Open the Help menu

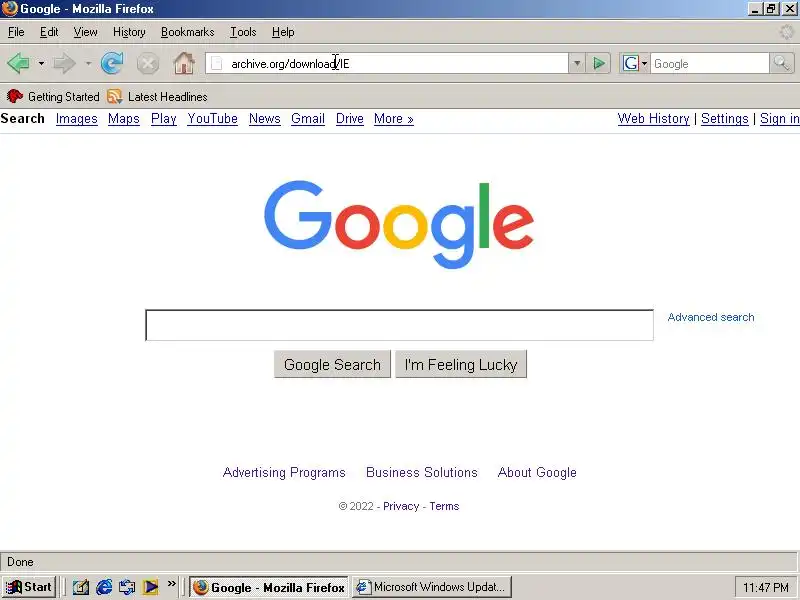pyautogui.click(x=283, y=32)
